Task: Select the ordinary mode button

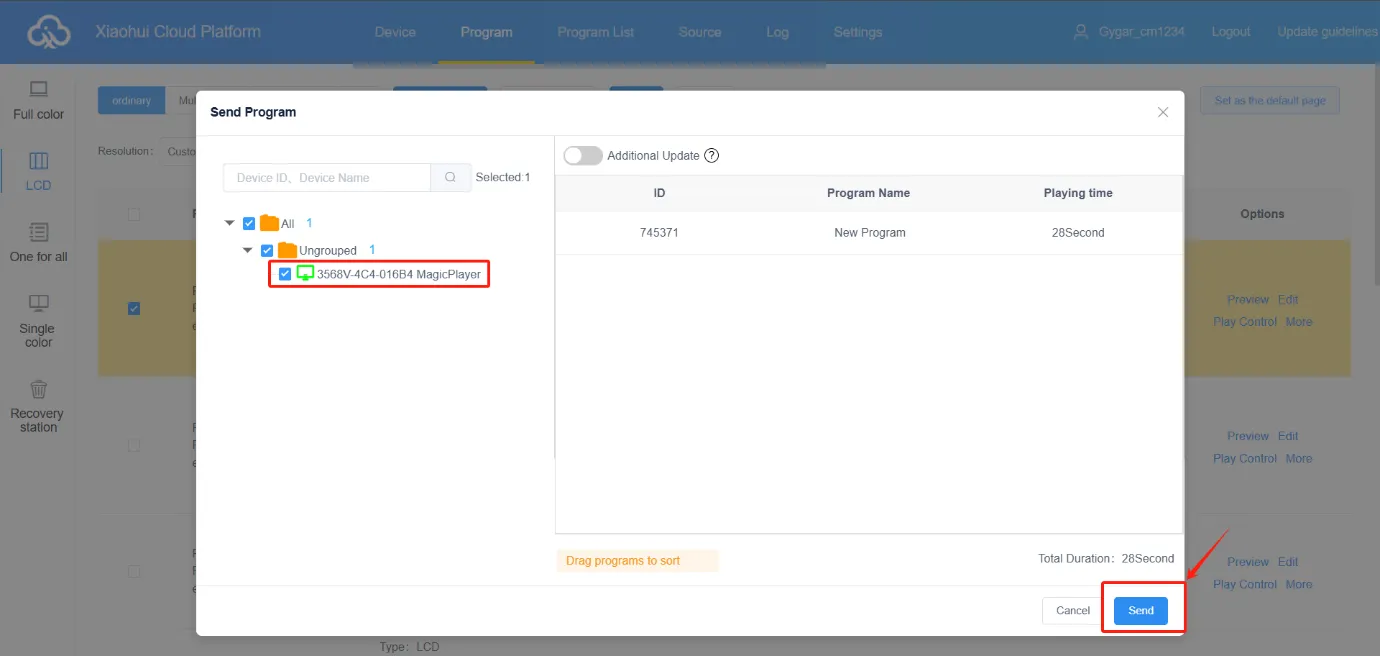Action: click(x=131, y=100)
